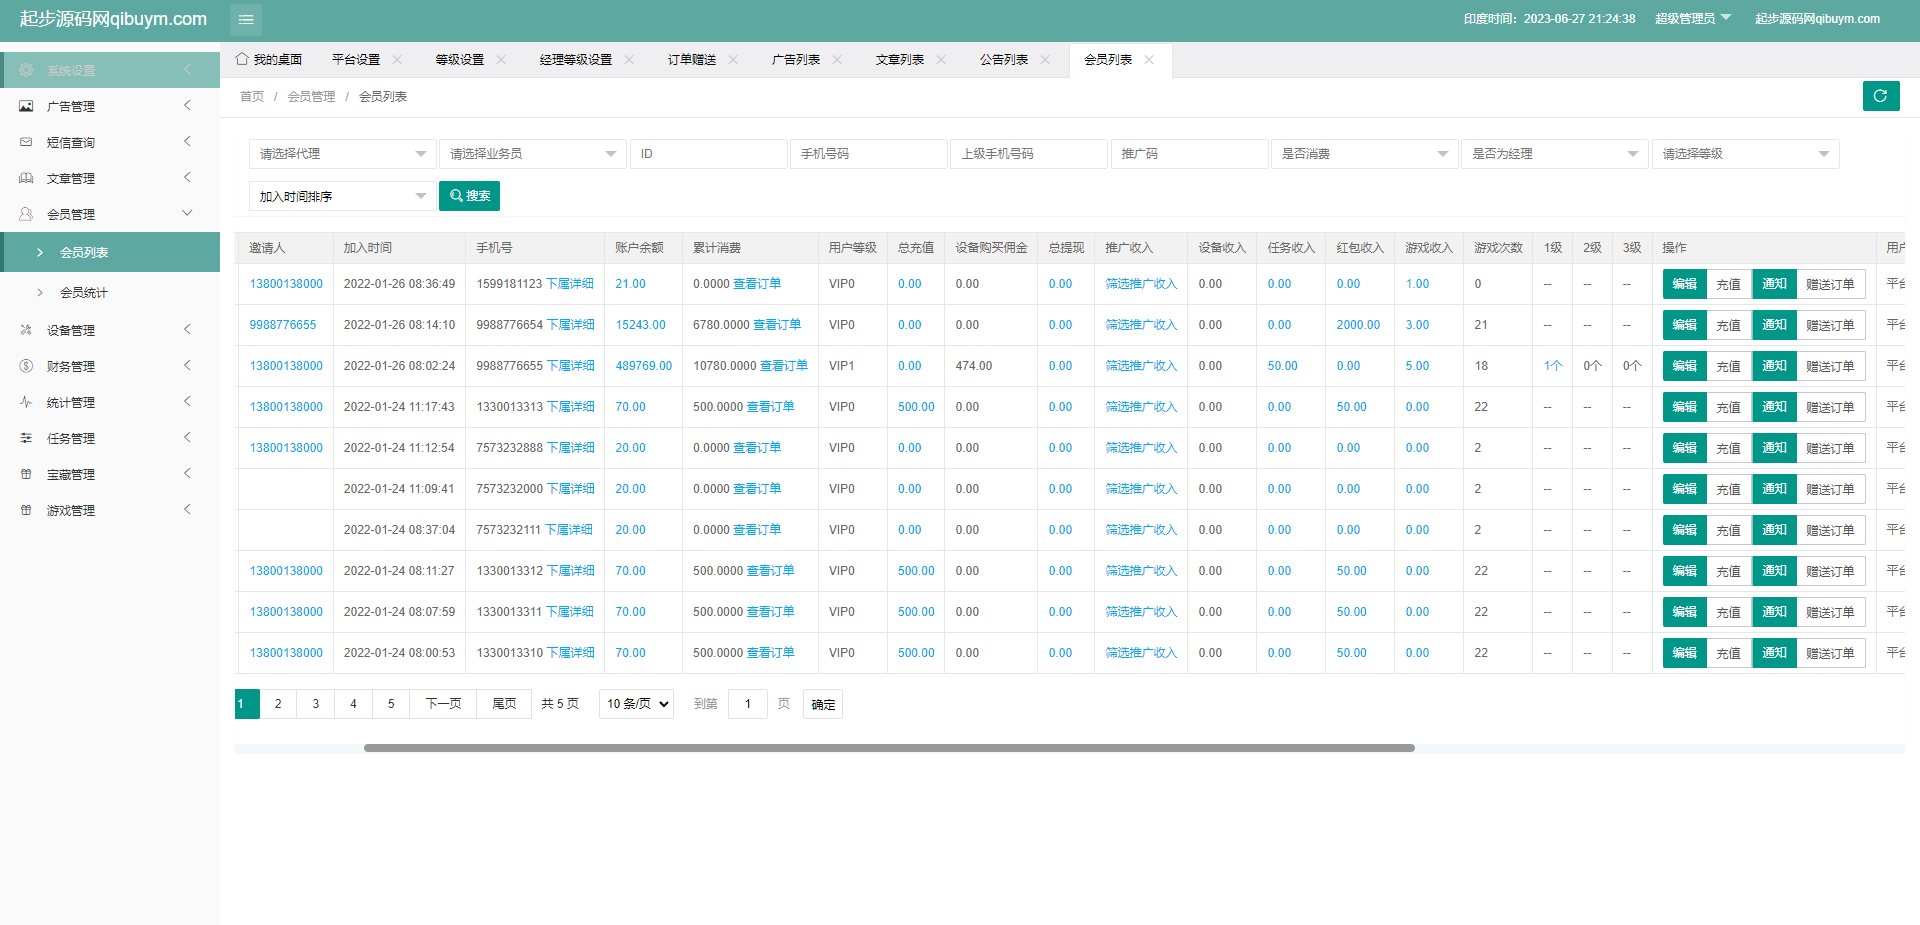This screenshot has width=1920, height=925.
Task: Click the horizontal table scrollbar
Action: (x=888, y=748)
